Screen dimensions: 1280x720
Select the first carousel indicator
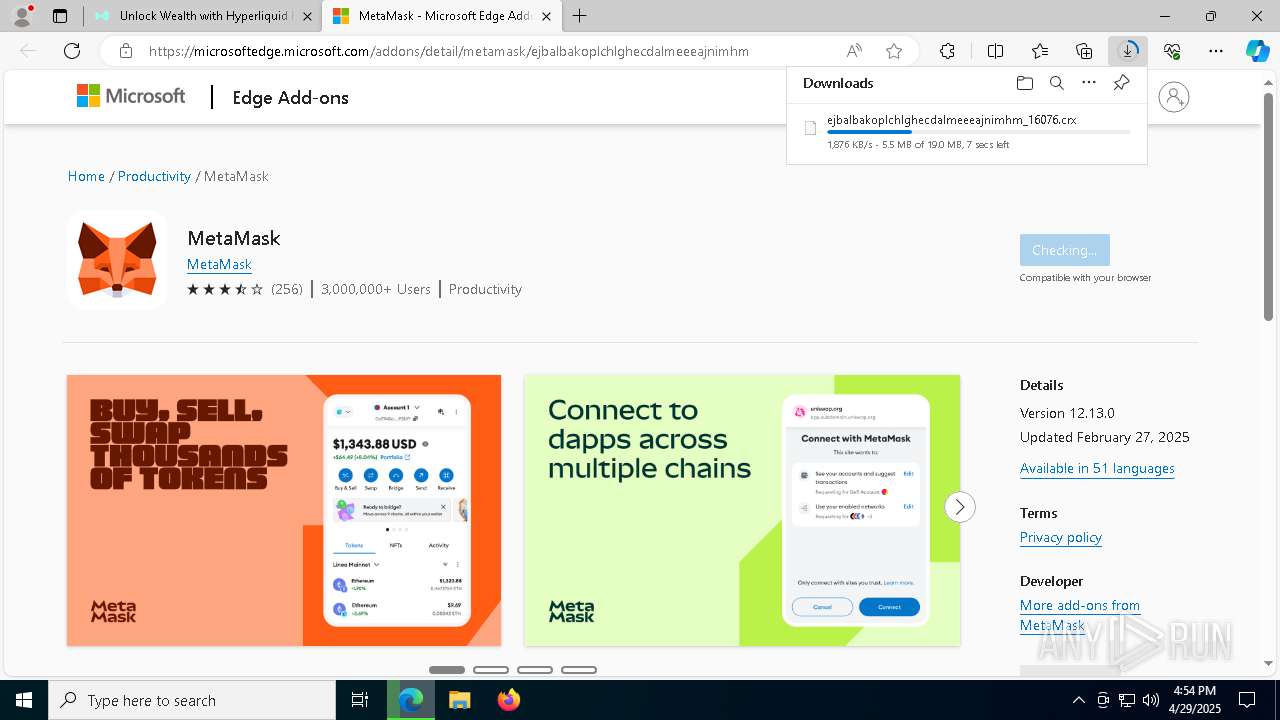coord(447,670)
